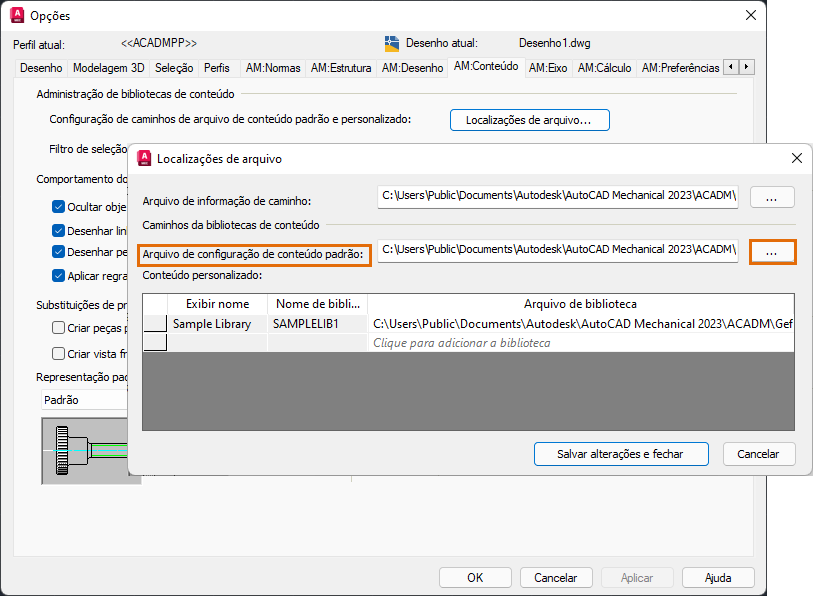Click the Arquivo de informação de caminho path field
Image resolution: width=813 pixels, height=596 pixels.
(x=557, y=197)
